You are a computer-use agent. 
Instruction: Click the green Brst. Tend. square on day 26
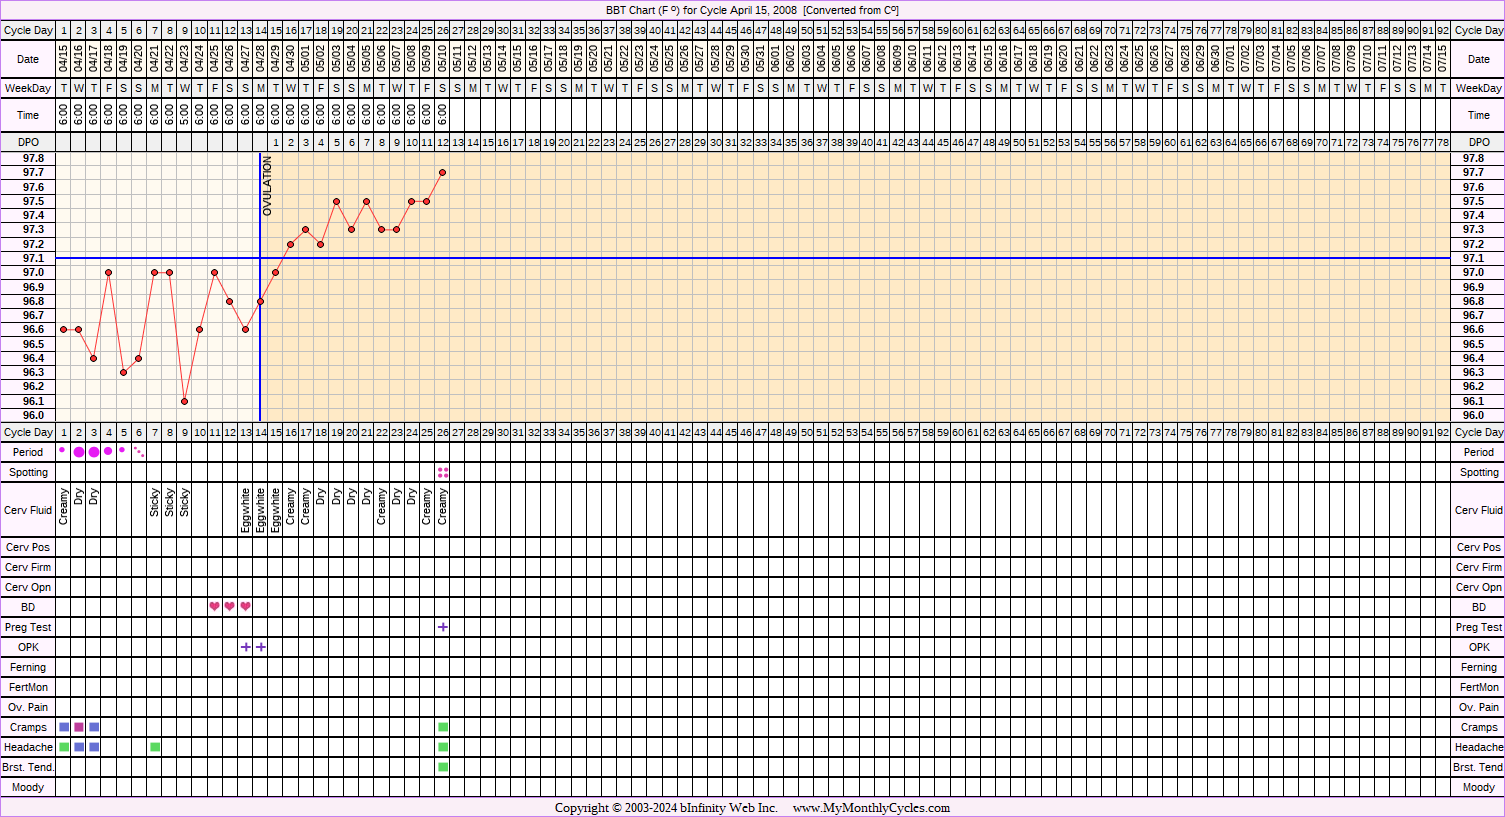(x=443, y=767)
